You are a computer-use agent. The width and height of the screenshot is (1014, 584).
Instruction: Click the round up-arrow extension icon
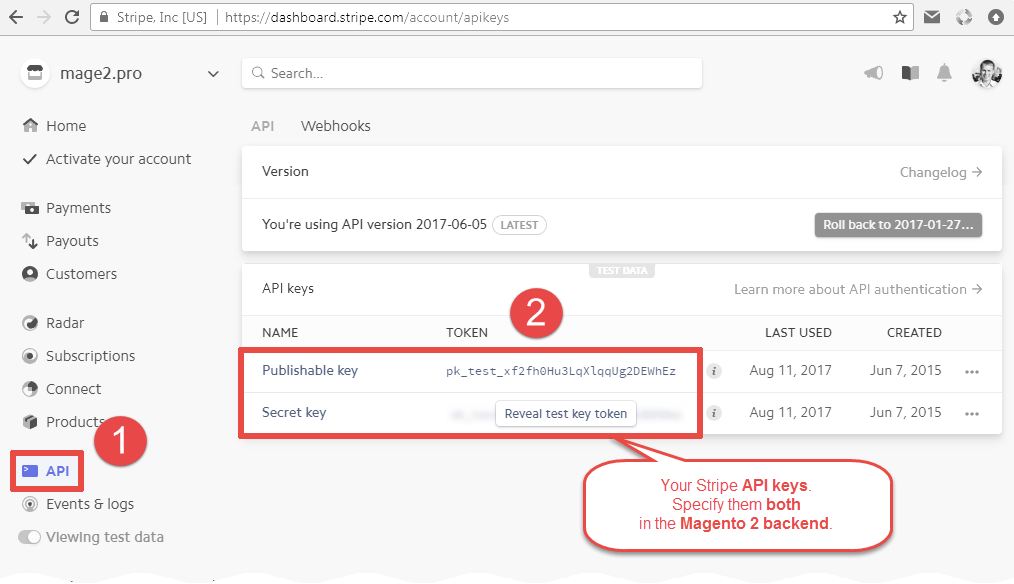[996, 17]
